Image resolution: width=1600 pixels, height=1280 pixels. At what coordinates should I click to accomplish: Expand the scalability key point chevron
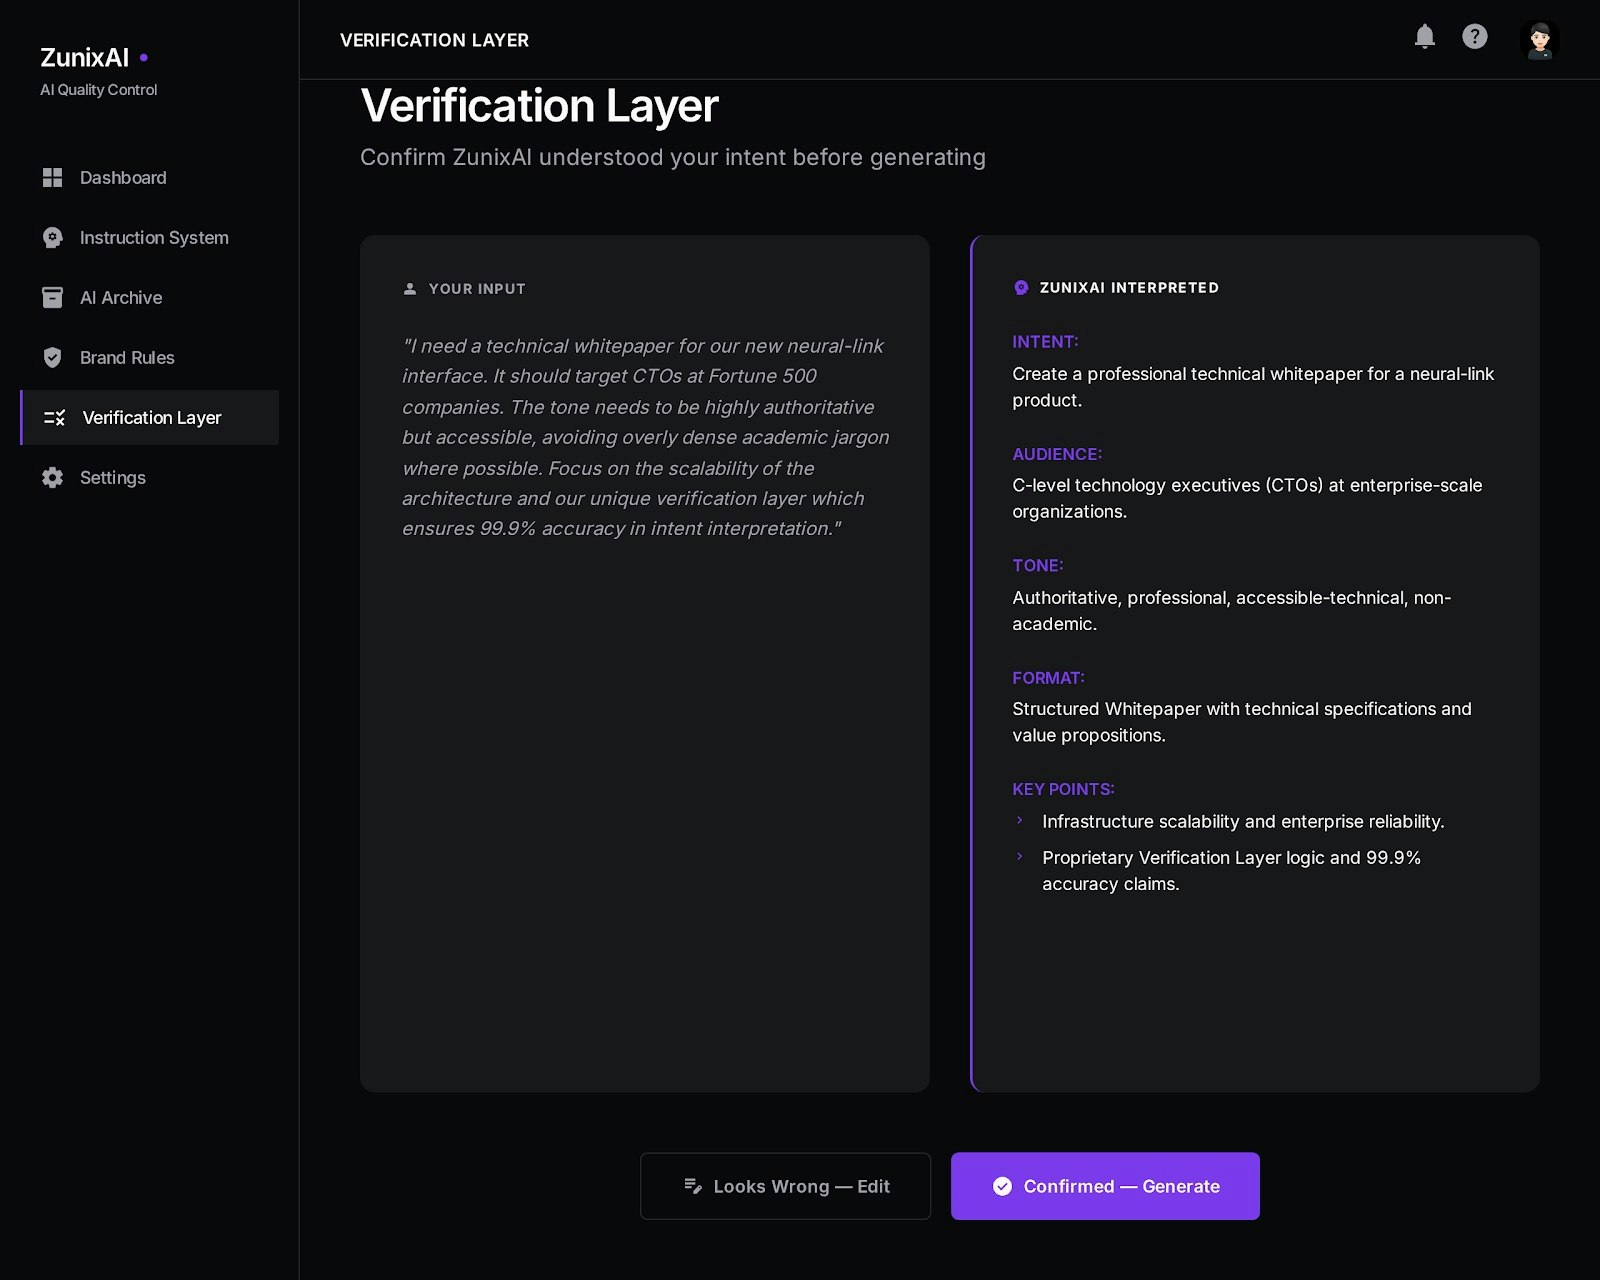(1020, 821)
